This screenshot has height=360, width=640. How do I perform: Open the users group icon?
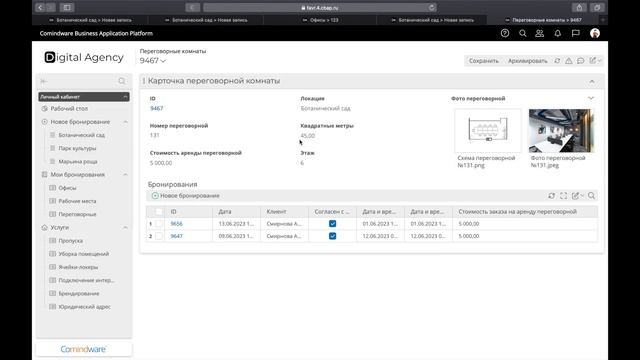point(540,33)
